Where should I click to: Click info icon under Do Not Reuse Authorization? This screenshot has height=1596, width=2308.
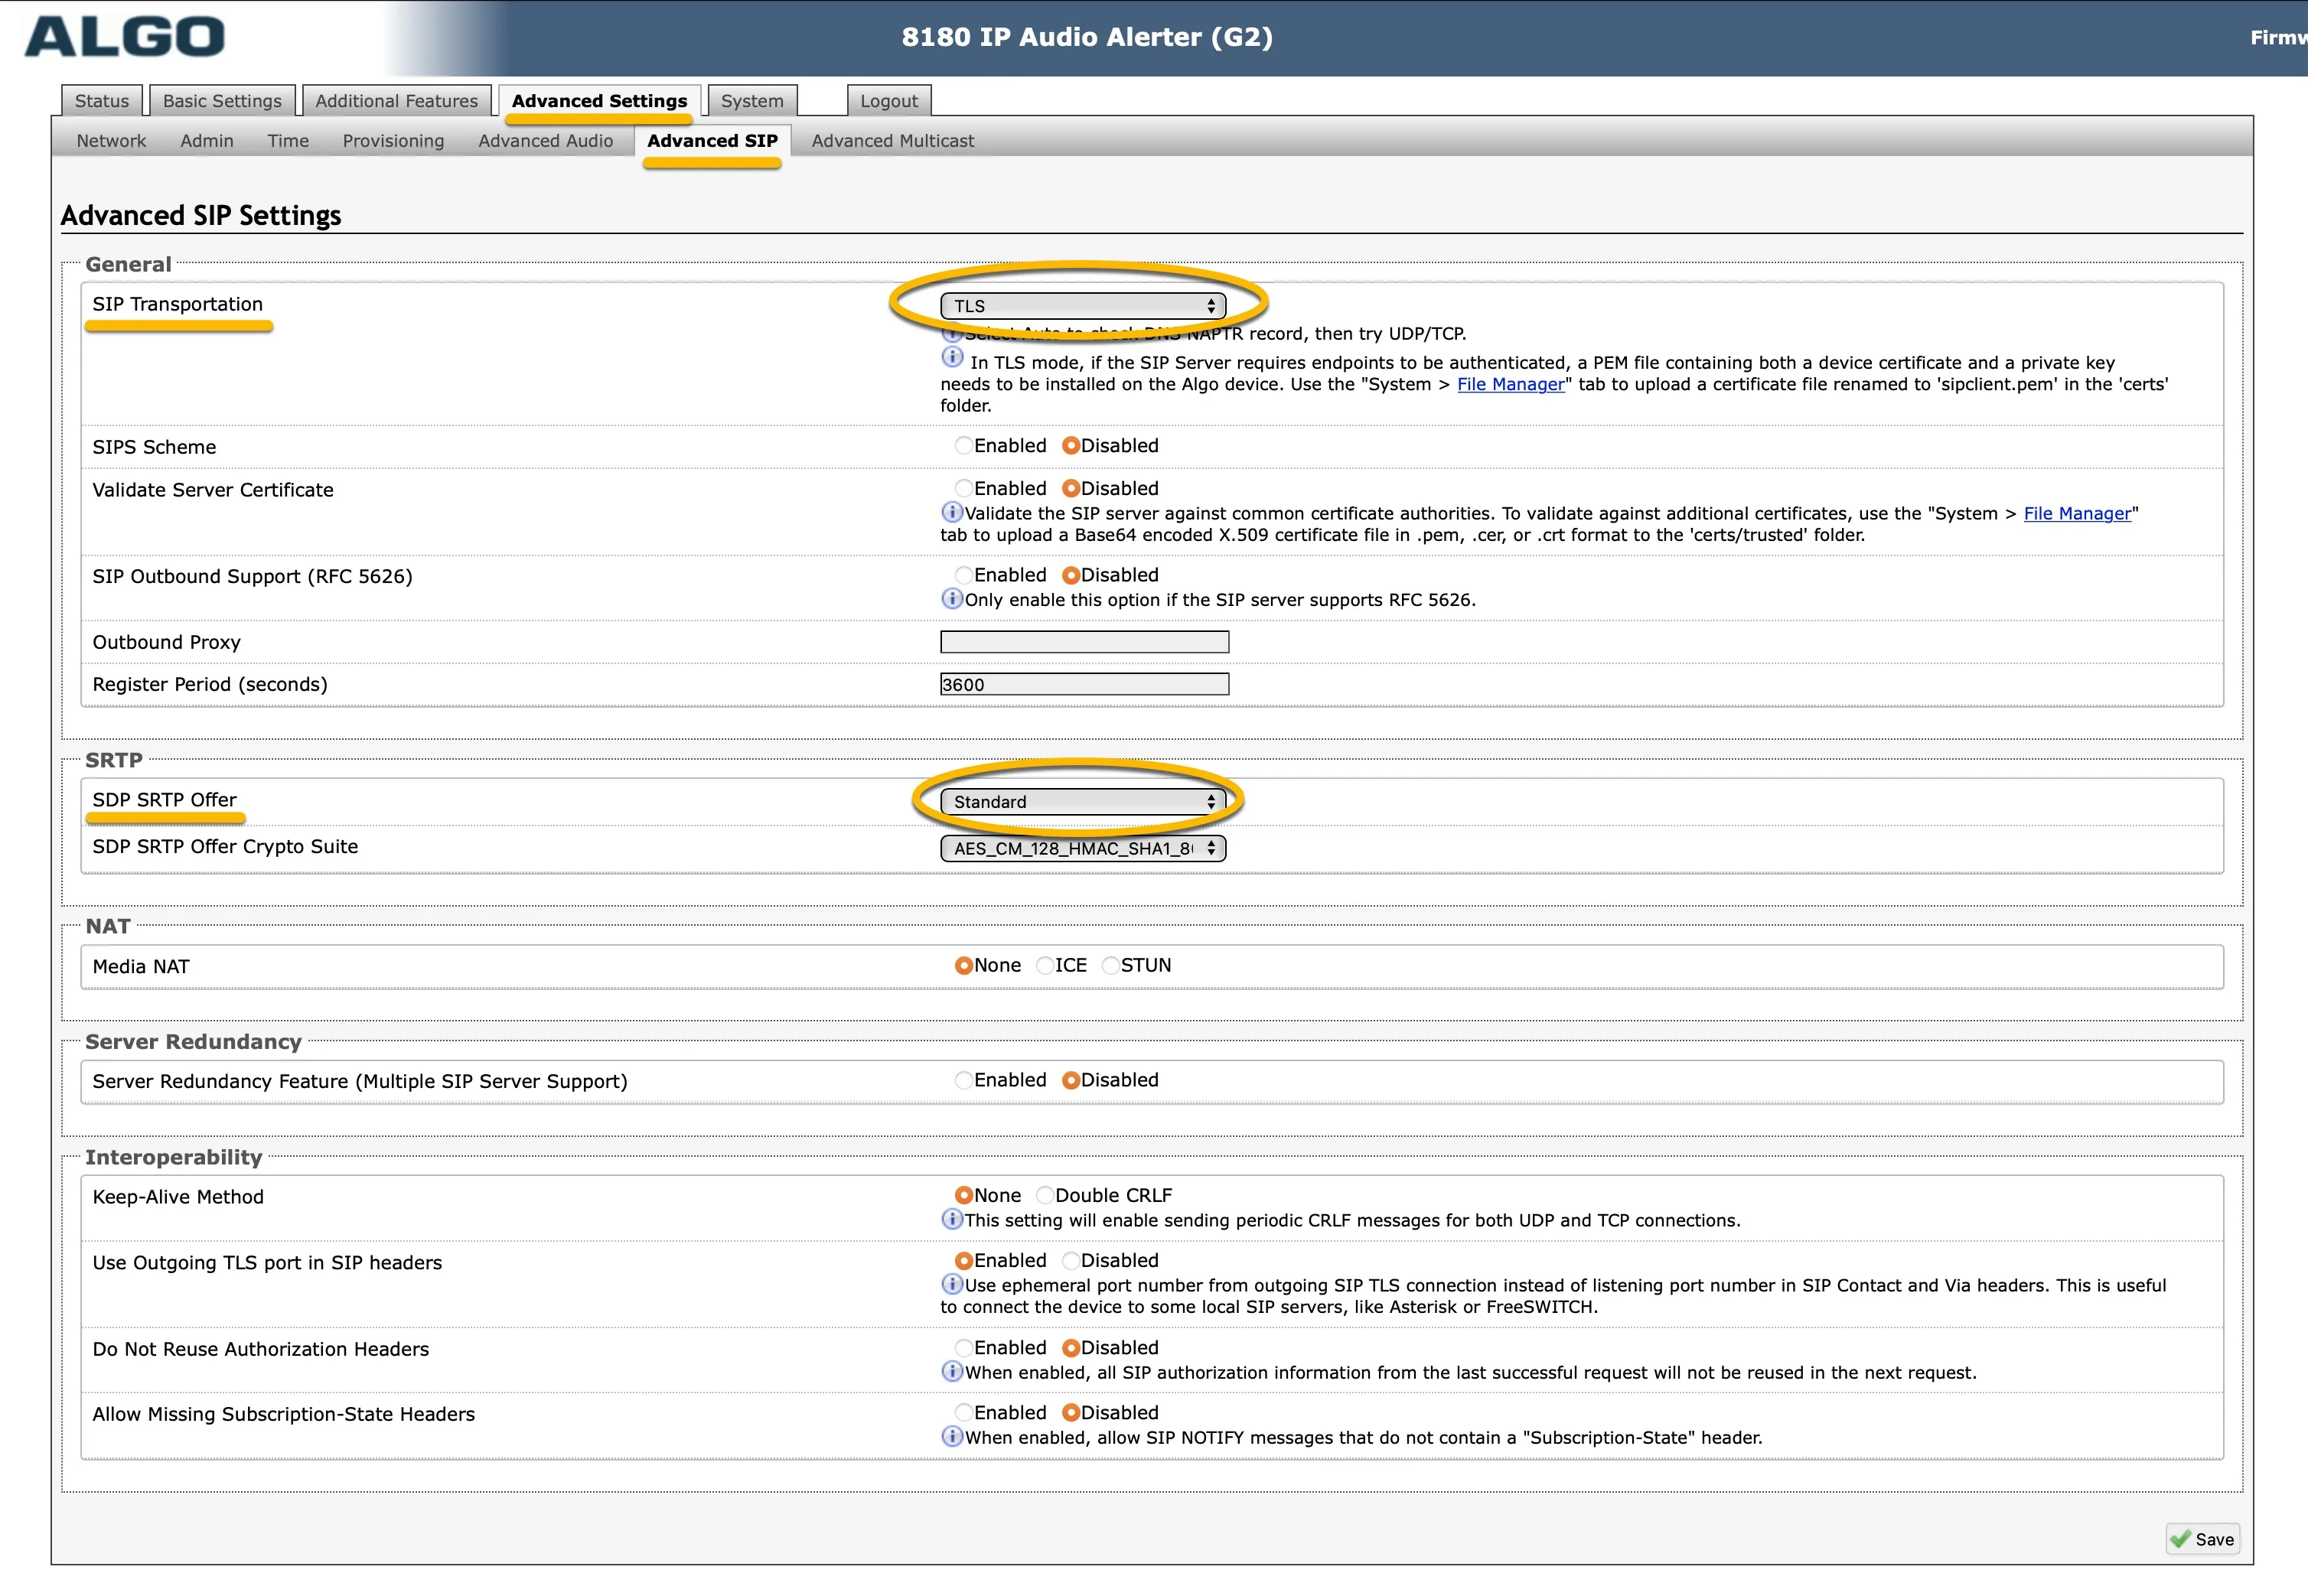952,1371
